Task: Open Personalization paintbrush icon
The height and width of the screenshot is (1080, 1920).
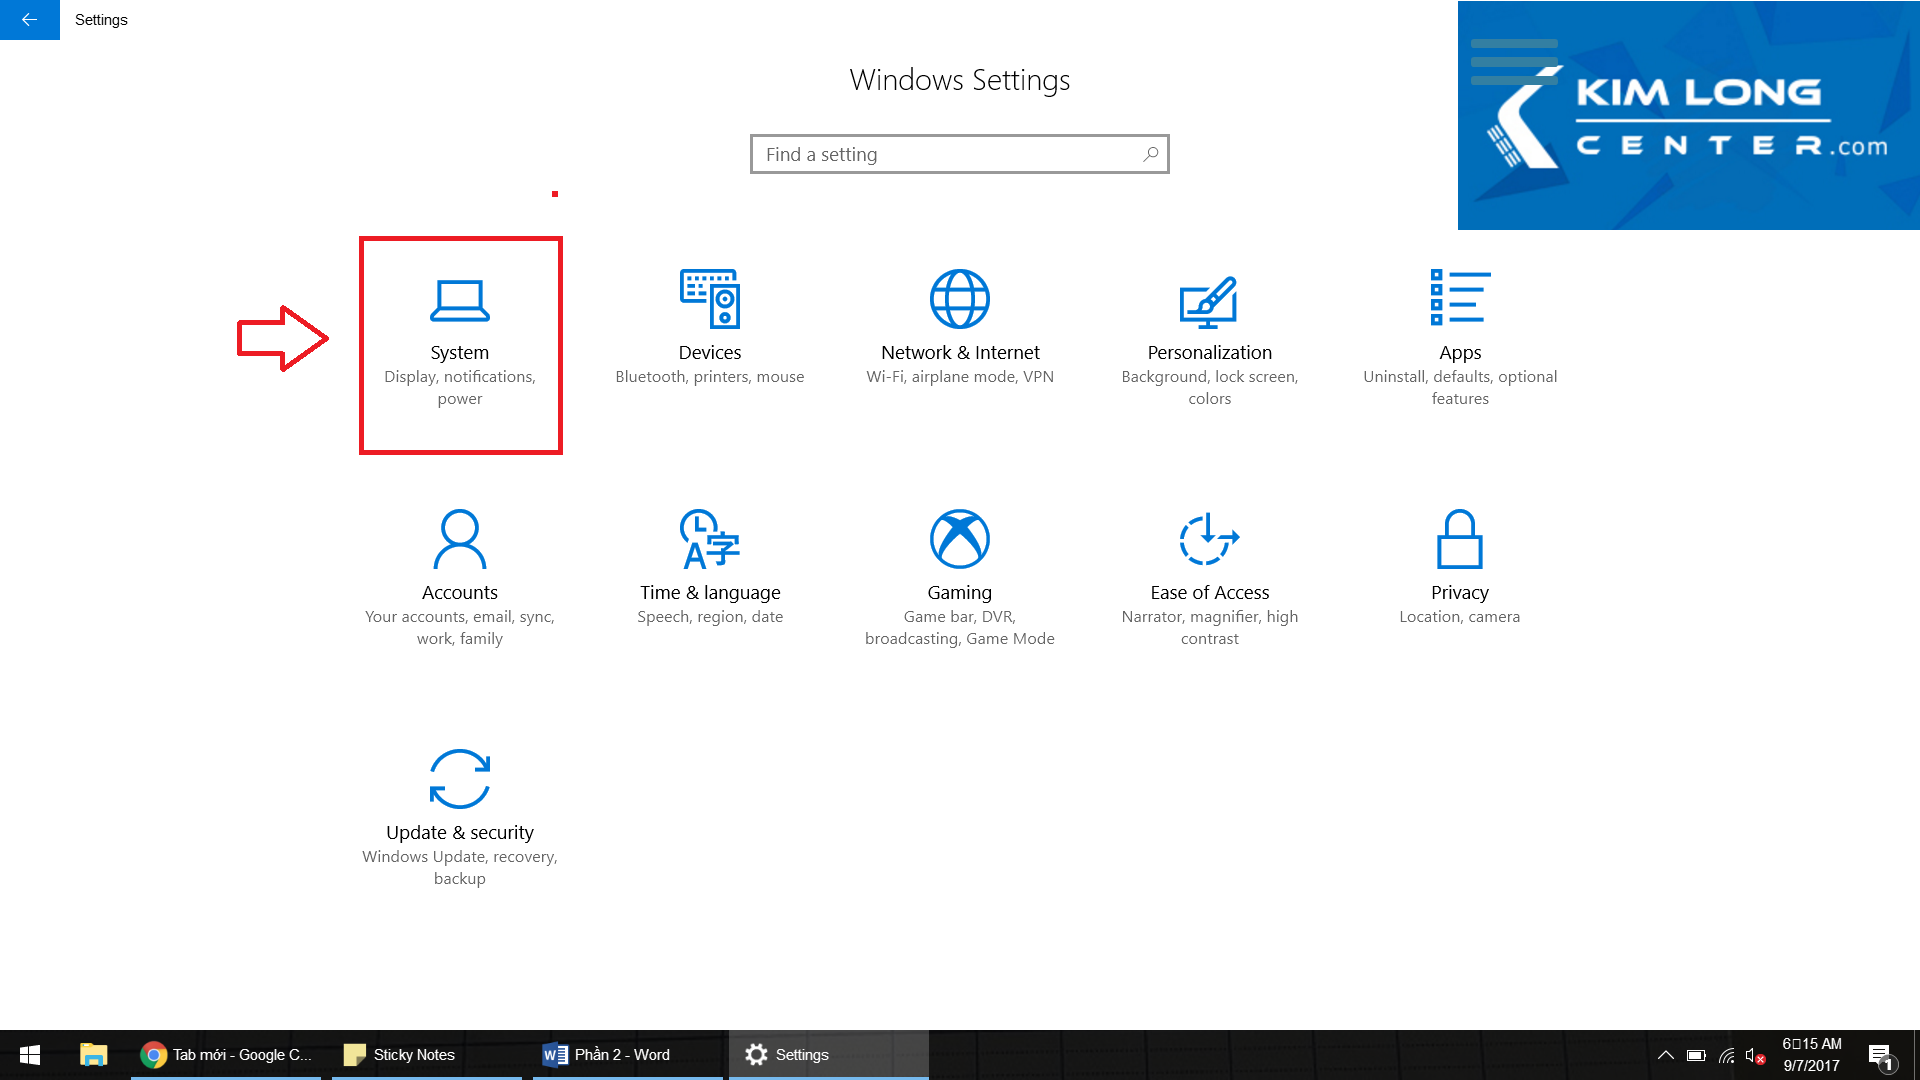Action: click(x=1209, y=300)
